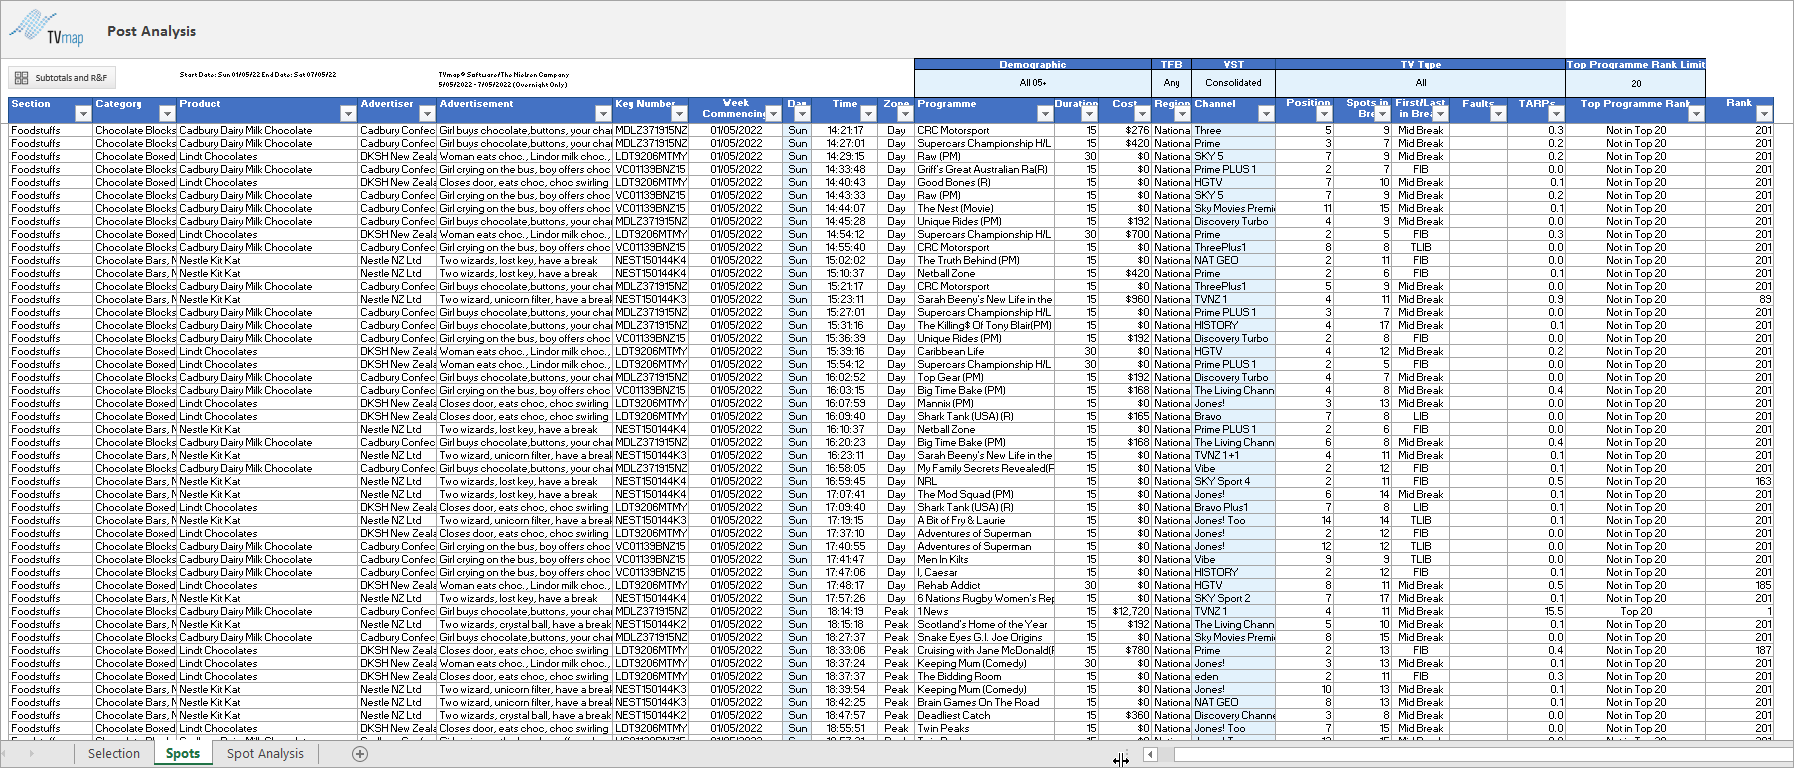The image size is (1794, 768).
Task: Click the Demographic header cell
Action: 1032,64
